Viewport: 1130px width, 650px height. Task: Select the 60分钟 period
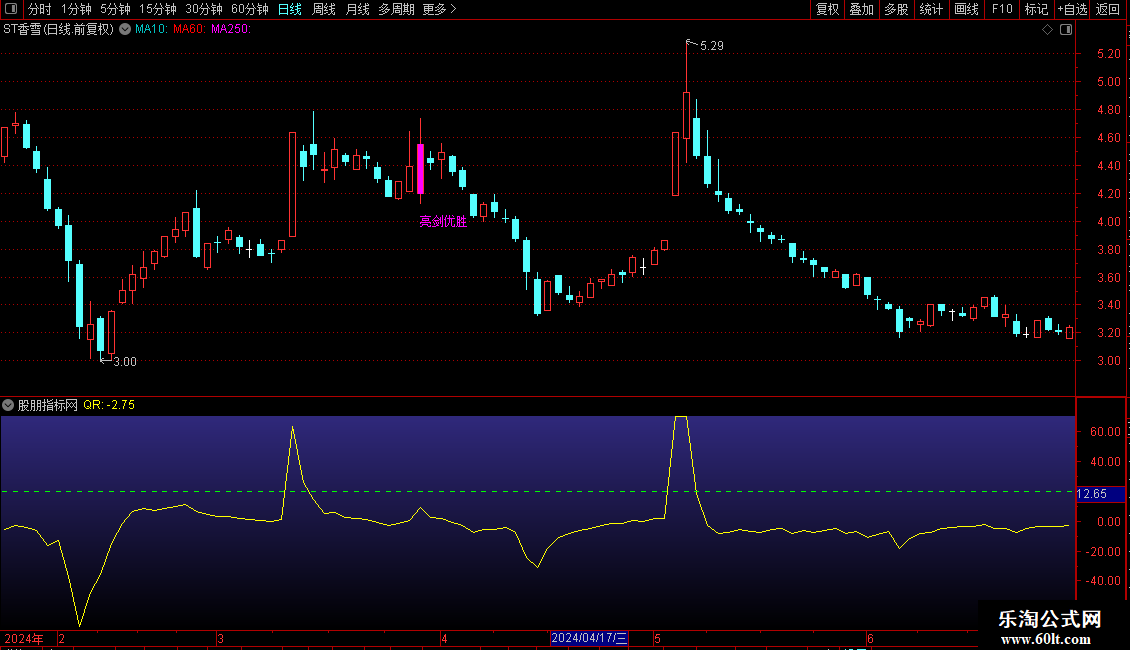[250, 9]
